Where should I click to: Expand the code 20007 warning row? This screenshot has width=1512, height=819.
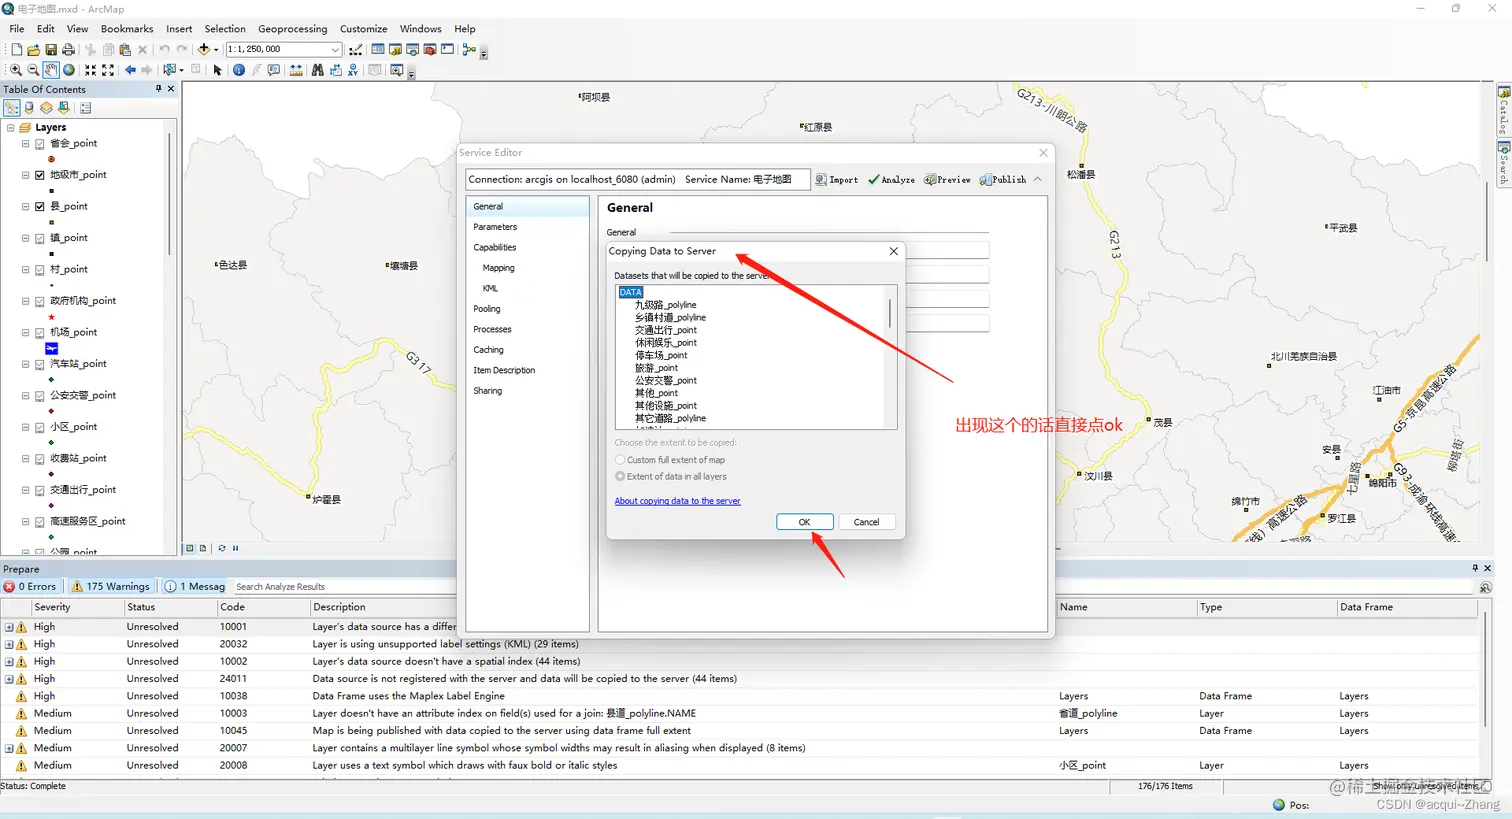pyautogui.click(x=9, y=748)
